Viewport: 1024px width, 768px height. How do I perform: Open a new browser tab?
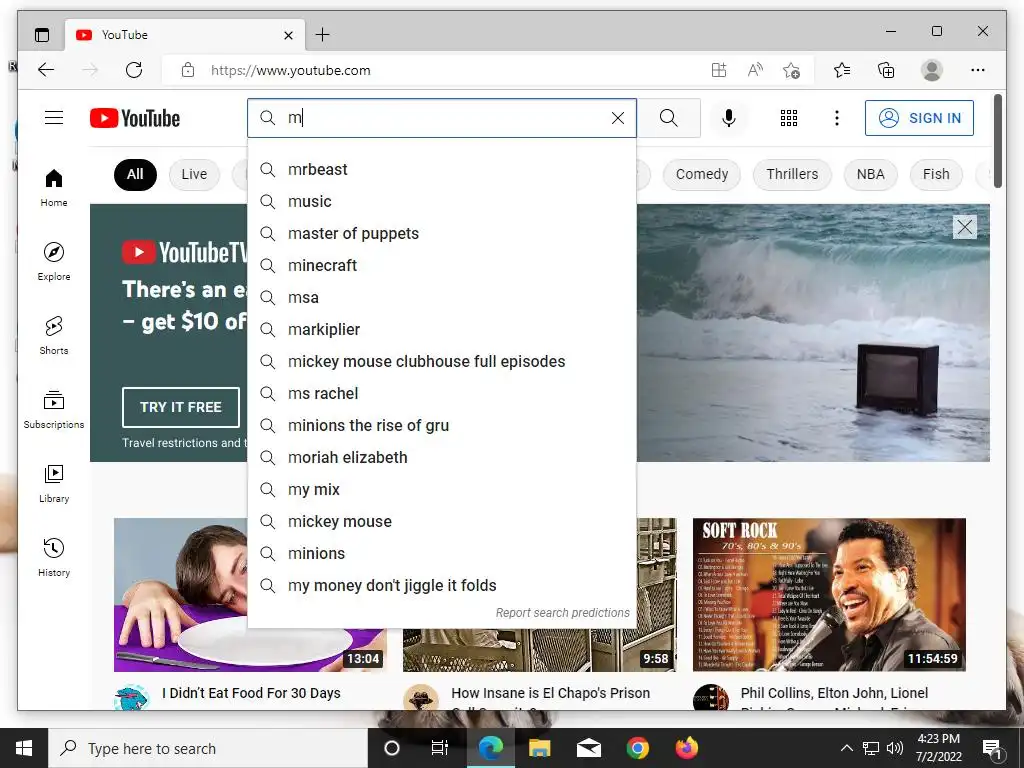pos(323,35)
